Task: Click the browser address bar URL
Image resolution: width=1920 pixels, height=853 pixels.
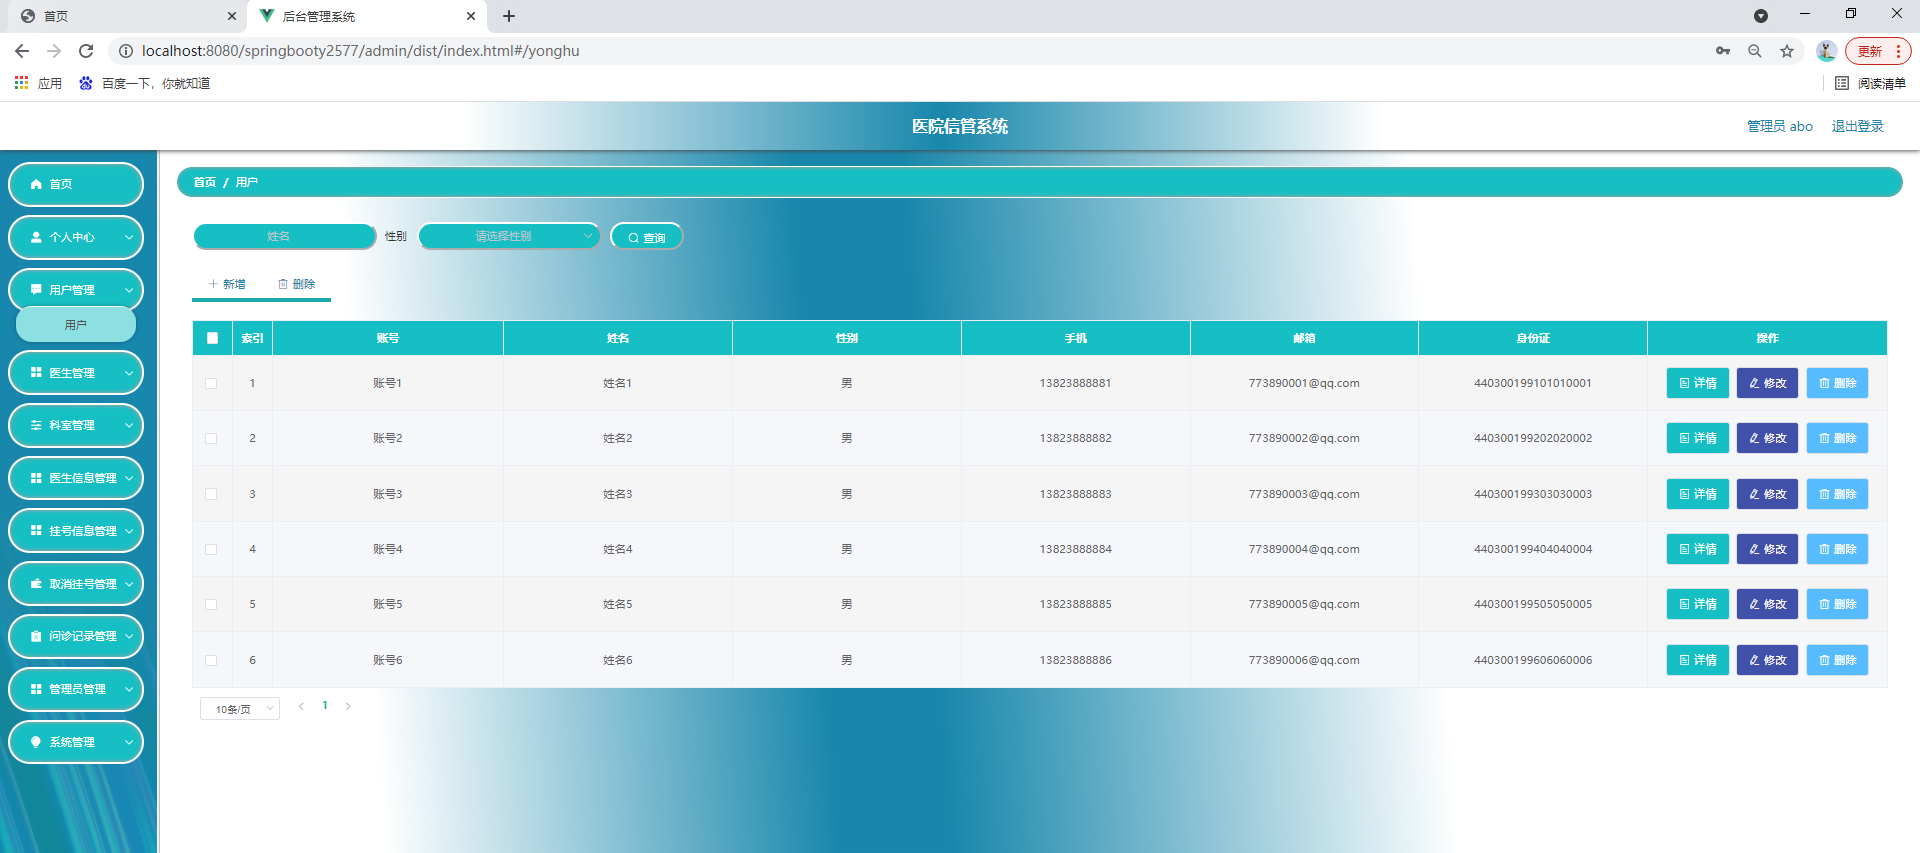Action: coord(361,51)
